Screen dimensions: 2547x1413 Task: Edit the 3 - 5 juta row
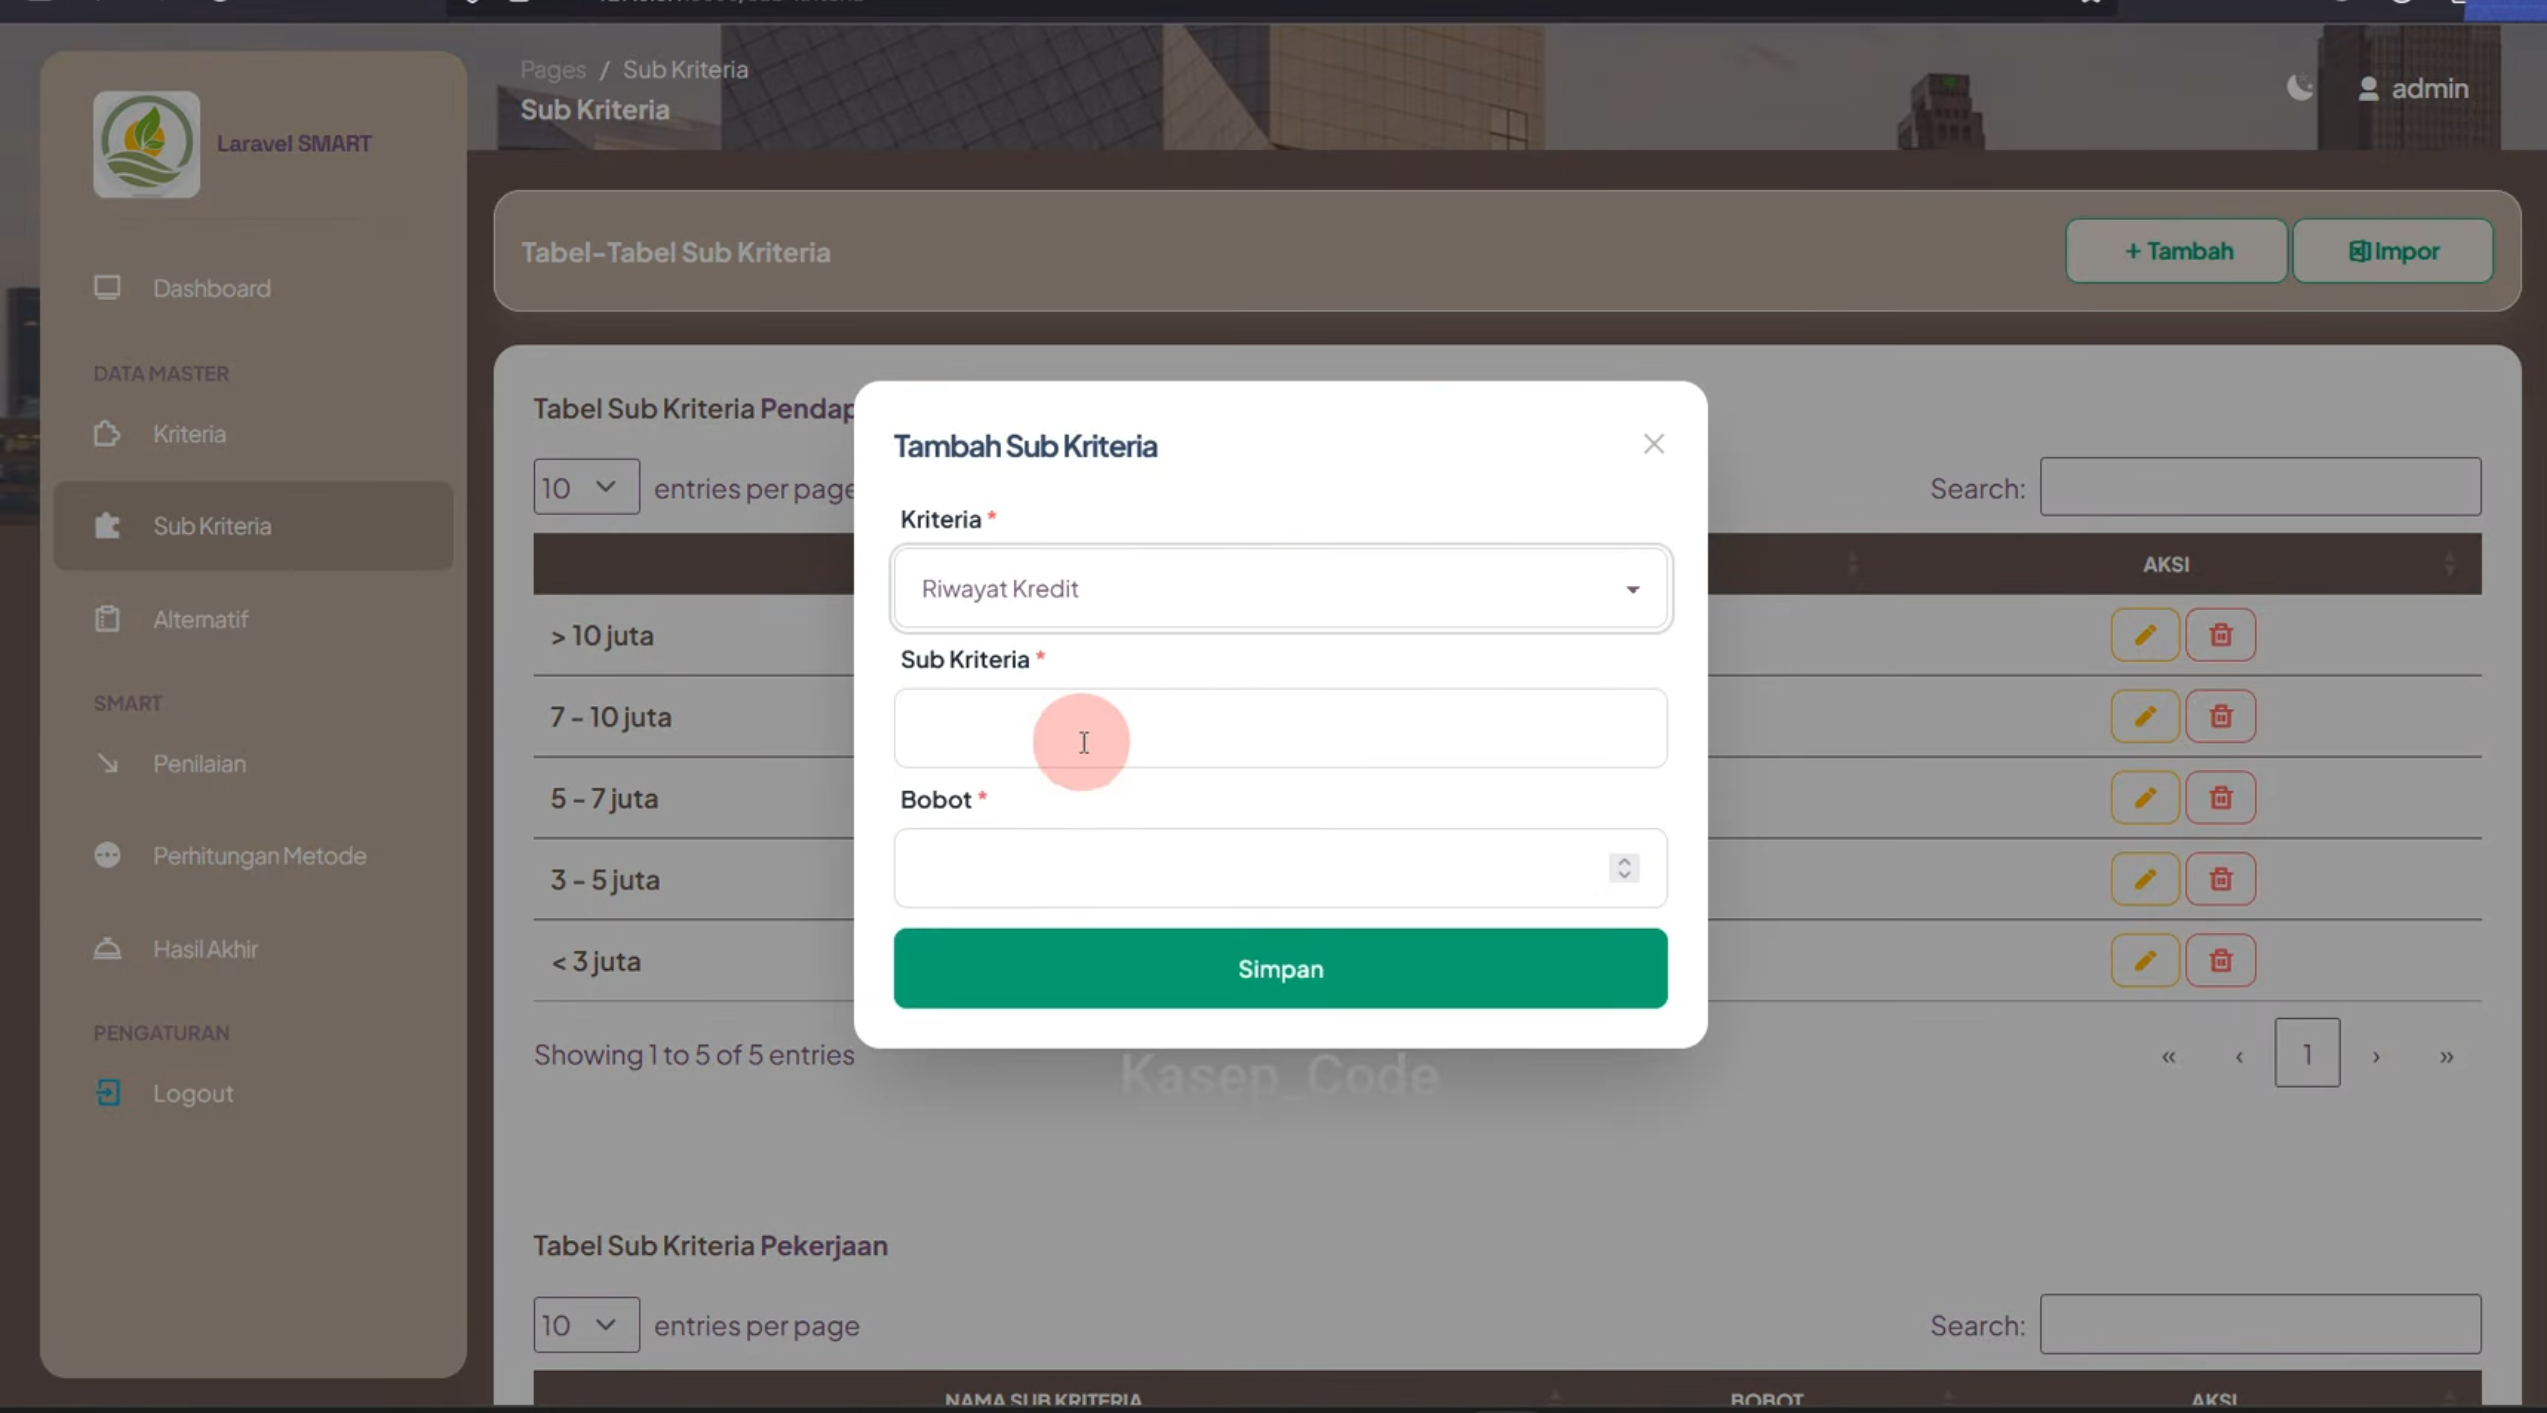click(2145, 880)
